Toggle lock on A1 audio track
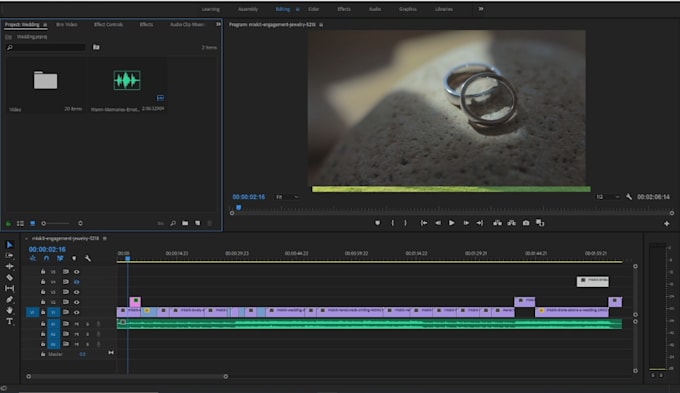Image resolution: width=680 pixels, height=393 pixels. click(43, 324)
